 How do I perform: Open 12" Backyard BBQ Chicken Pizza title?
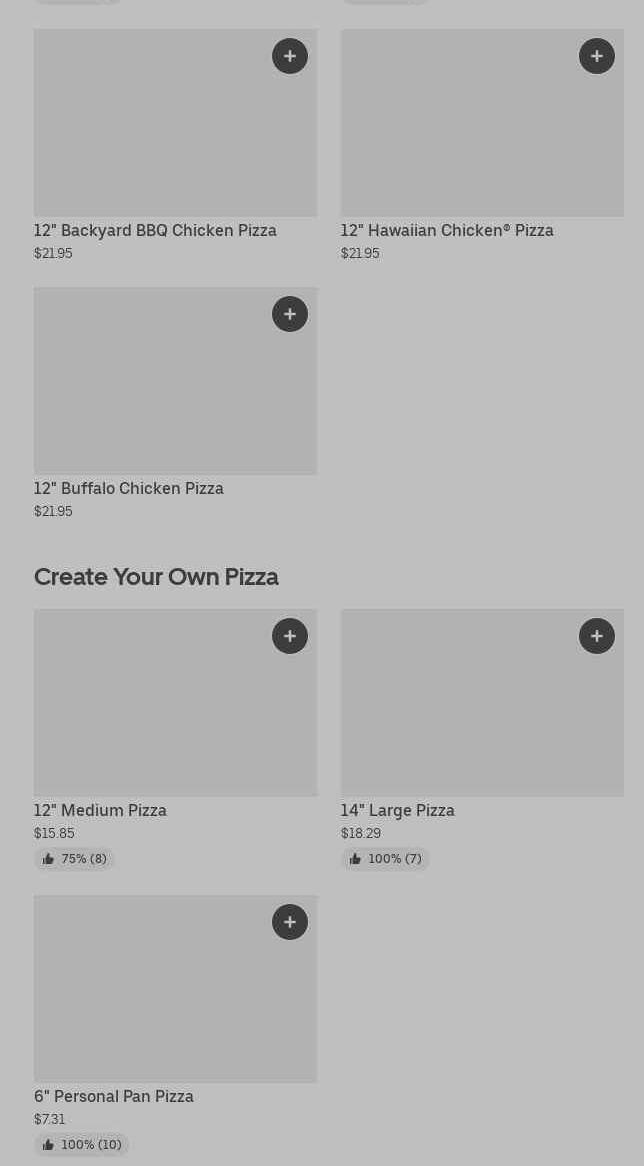[155, 231]
